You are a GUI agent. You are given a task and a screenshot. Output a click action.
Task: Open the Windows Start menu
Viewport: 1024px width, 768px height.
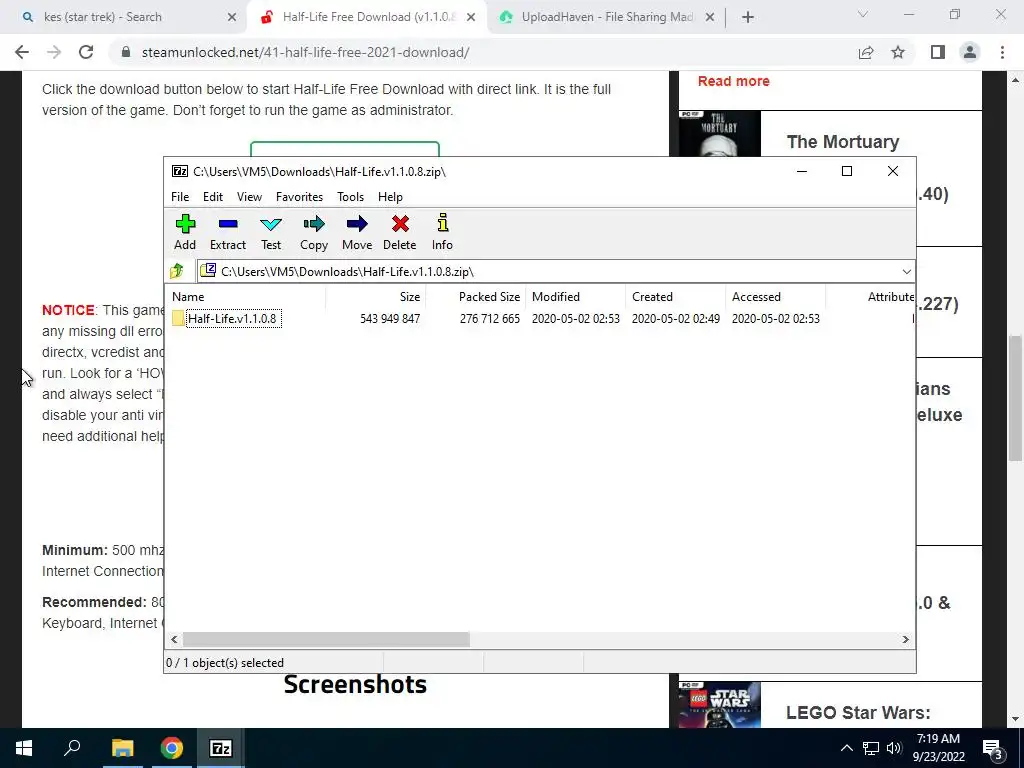pos(24,748)
